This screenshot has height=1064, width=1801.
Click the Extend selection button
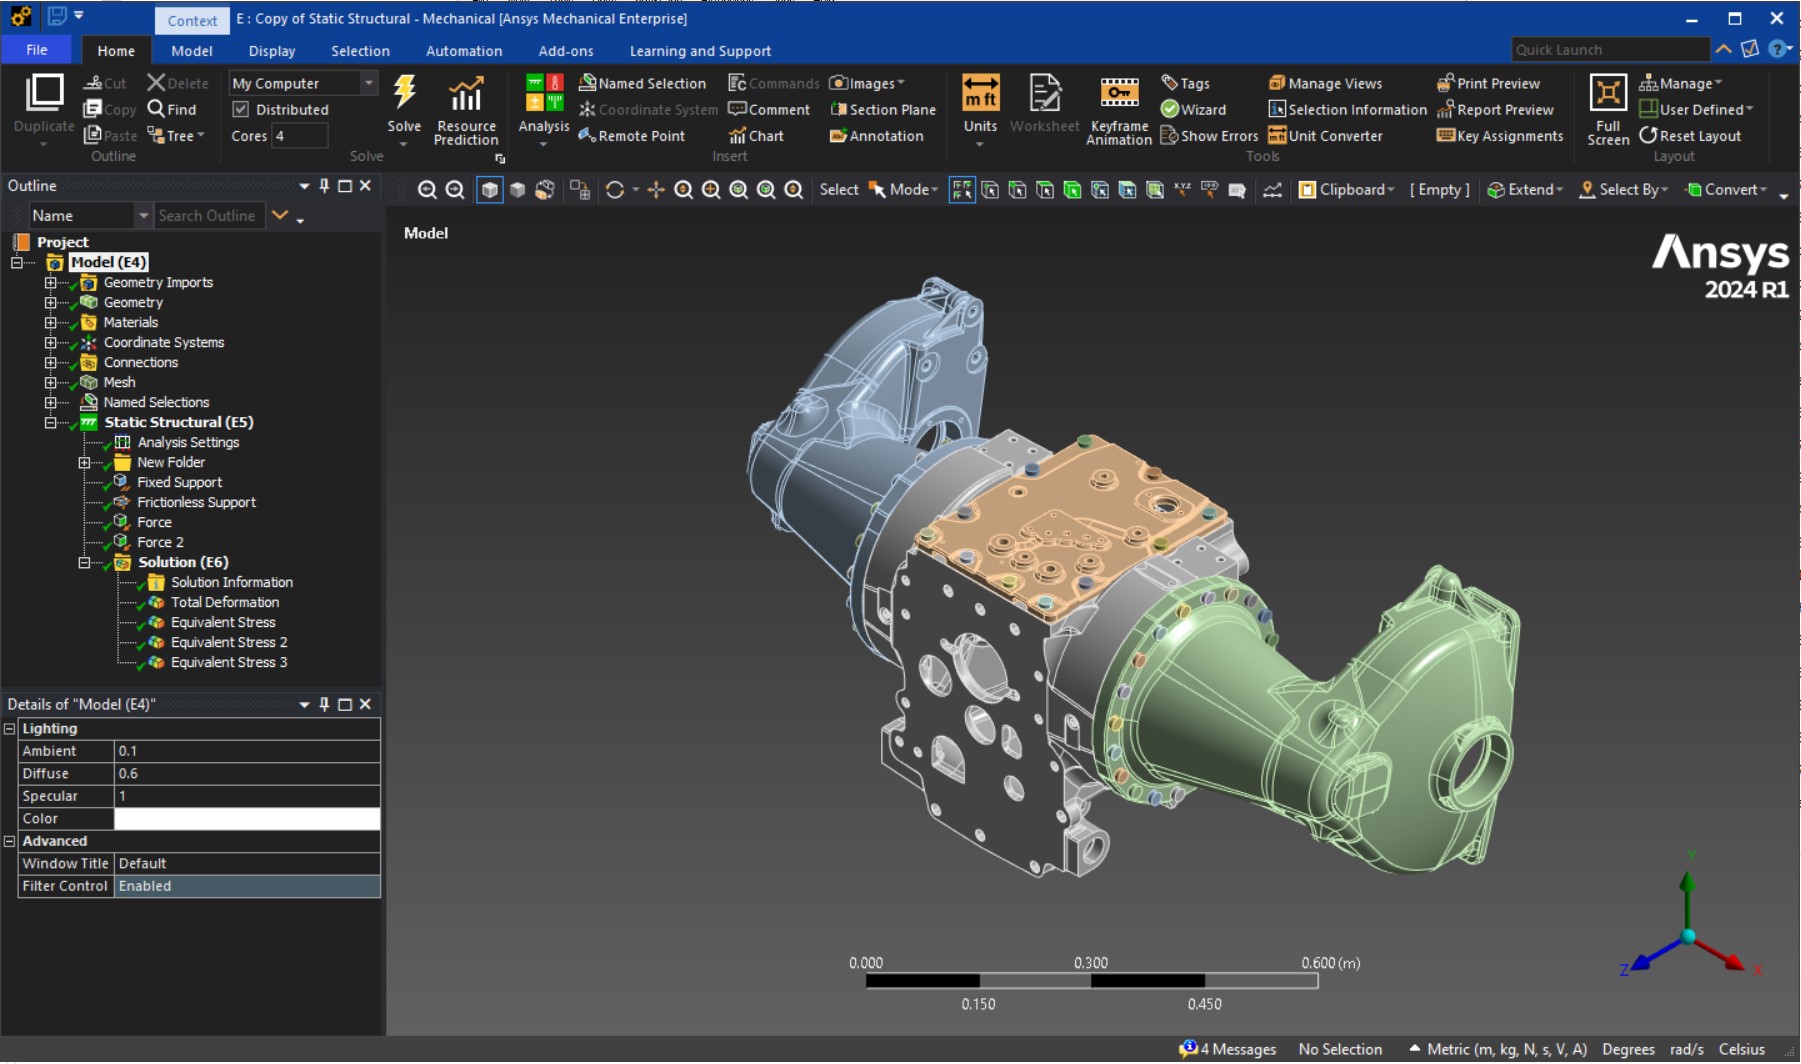point(1525,189)
